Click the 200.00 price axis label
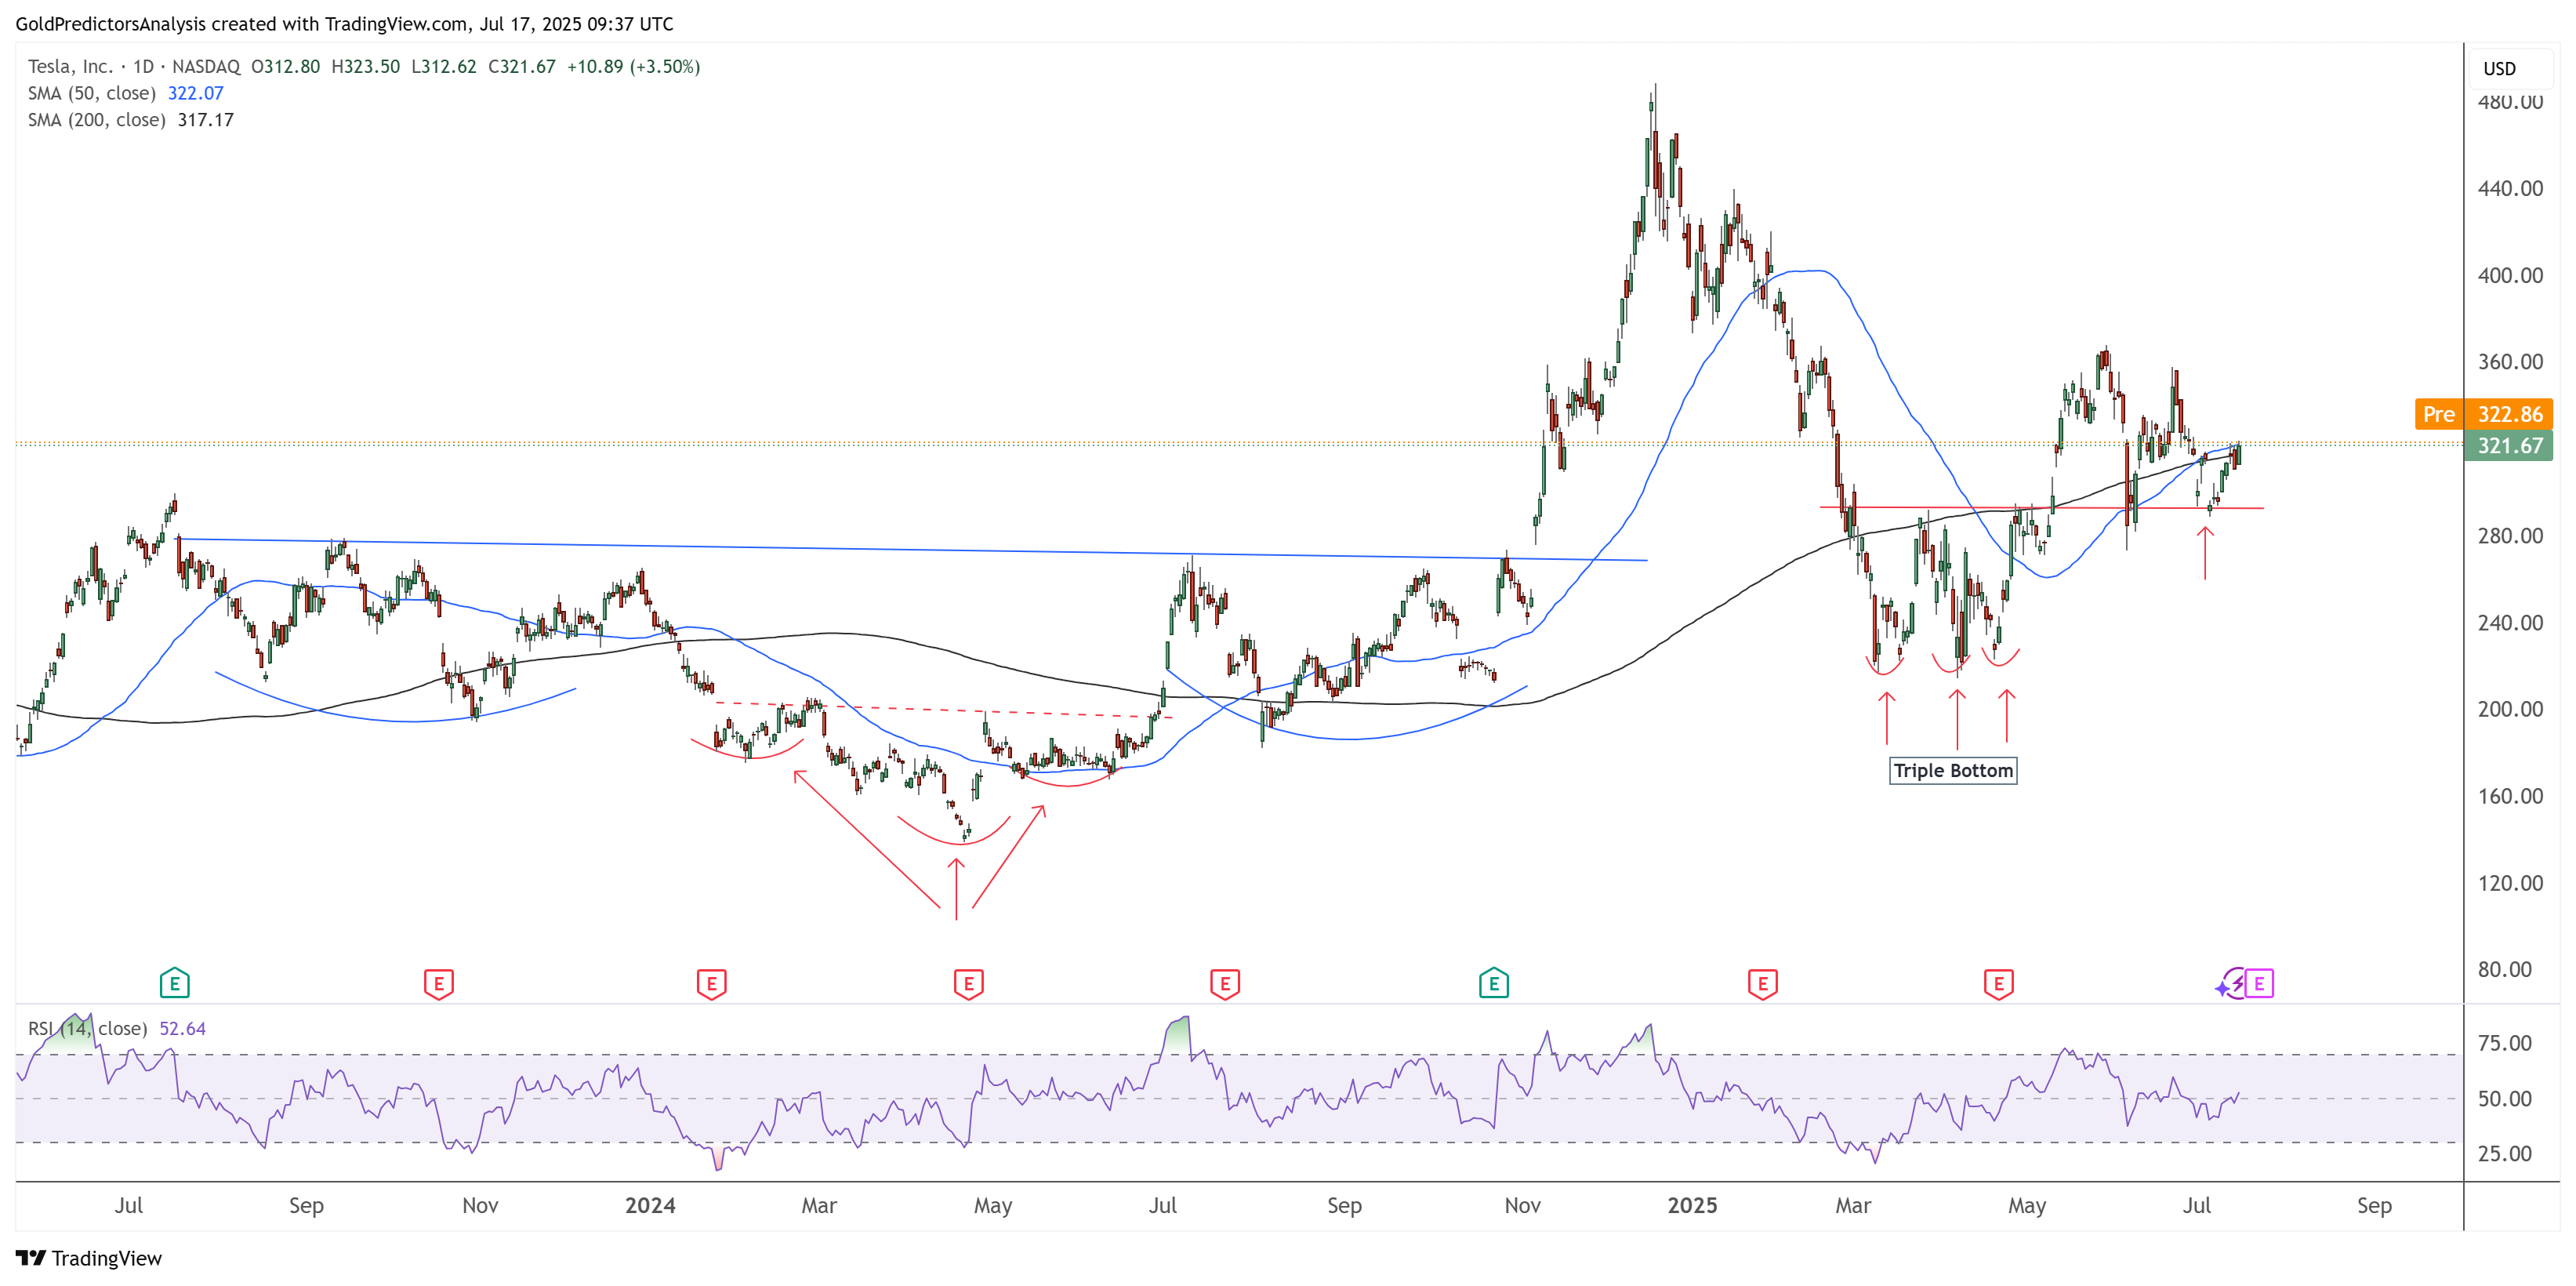This screenshot has height=1286, width=2576. tap(2510, 709)
